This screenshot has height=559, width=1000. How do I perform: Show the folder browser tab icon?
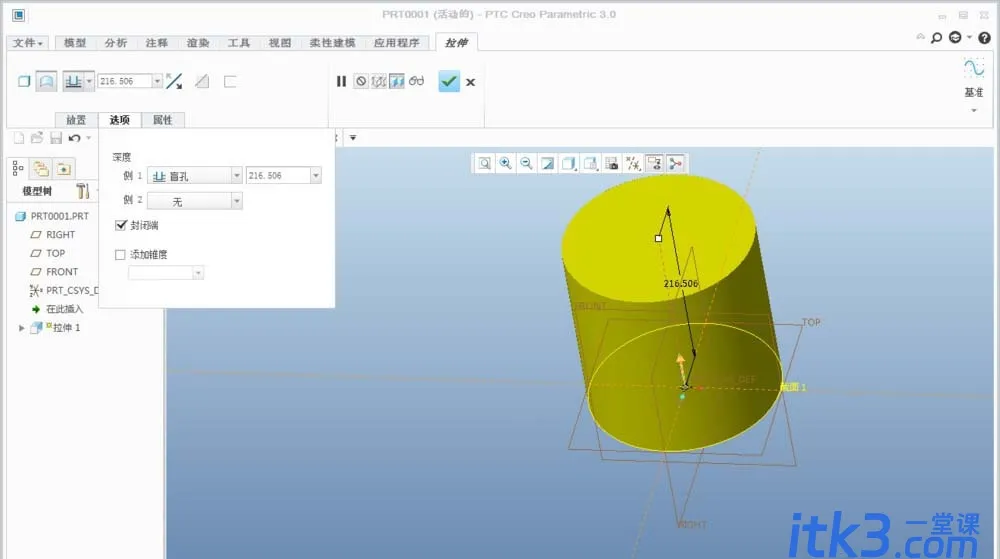click(41, 168)
